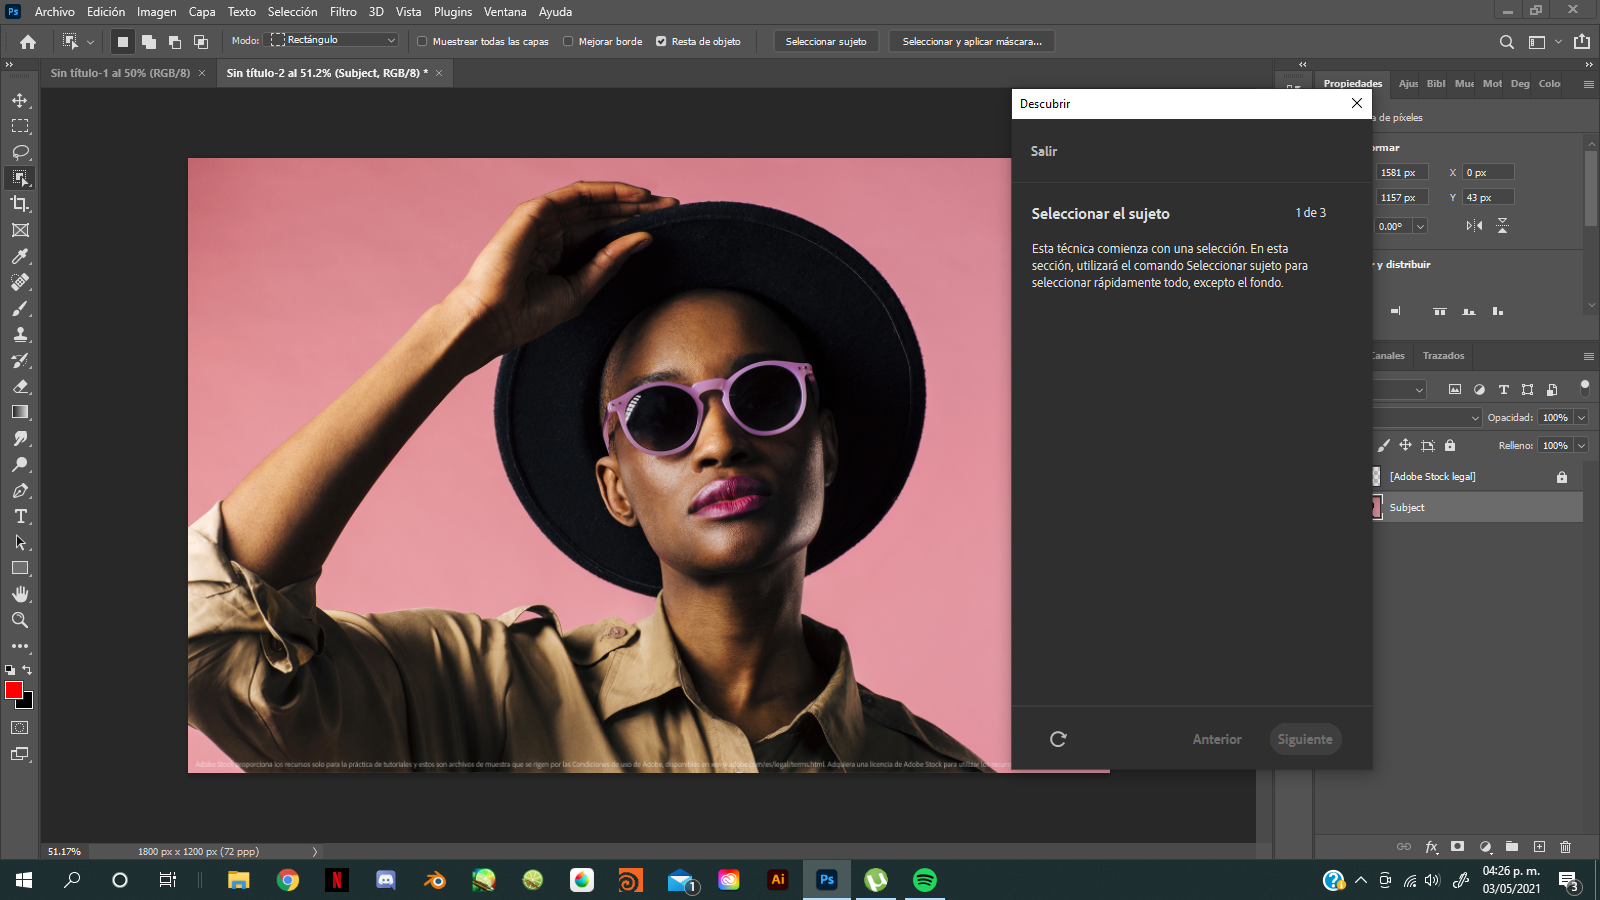Open the Relleno dropdown arrow
This screenshot has width=1600, height=900.
tap(1581, 446)
